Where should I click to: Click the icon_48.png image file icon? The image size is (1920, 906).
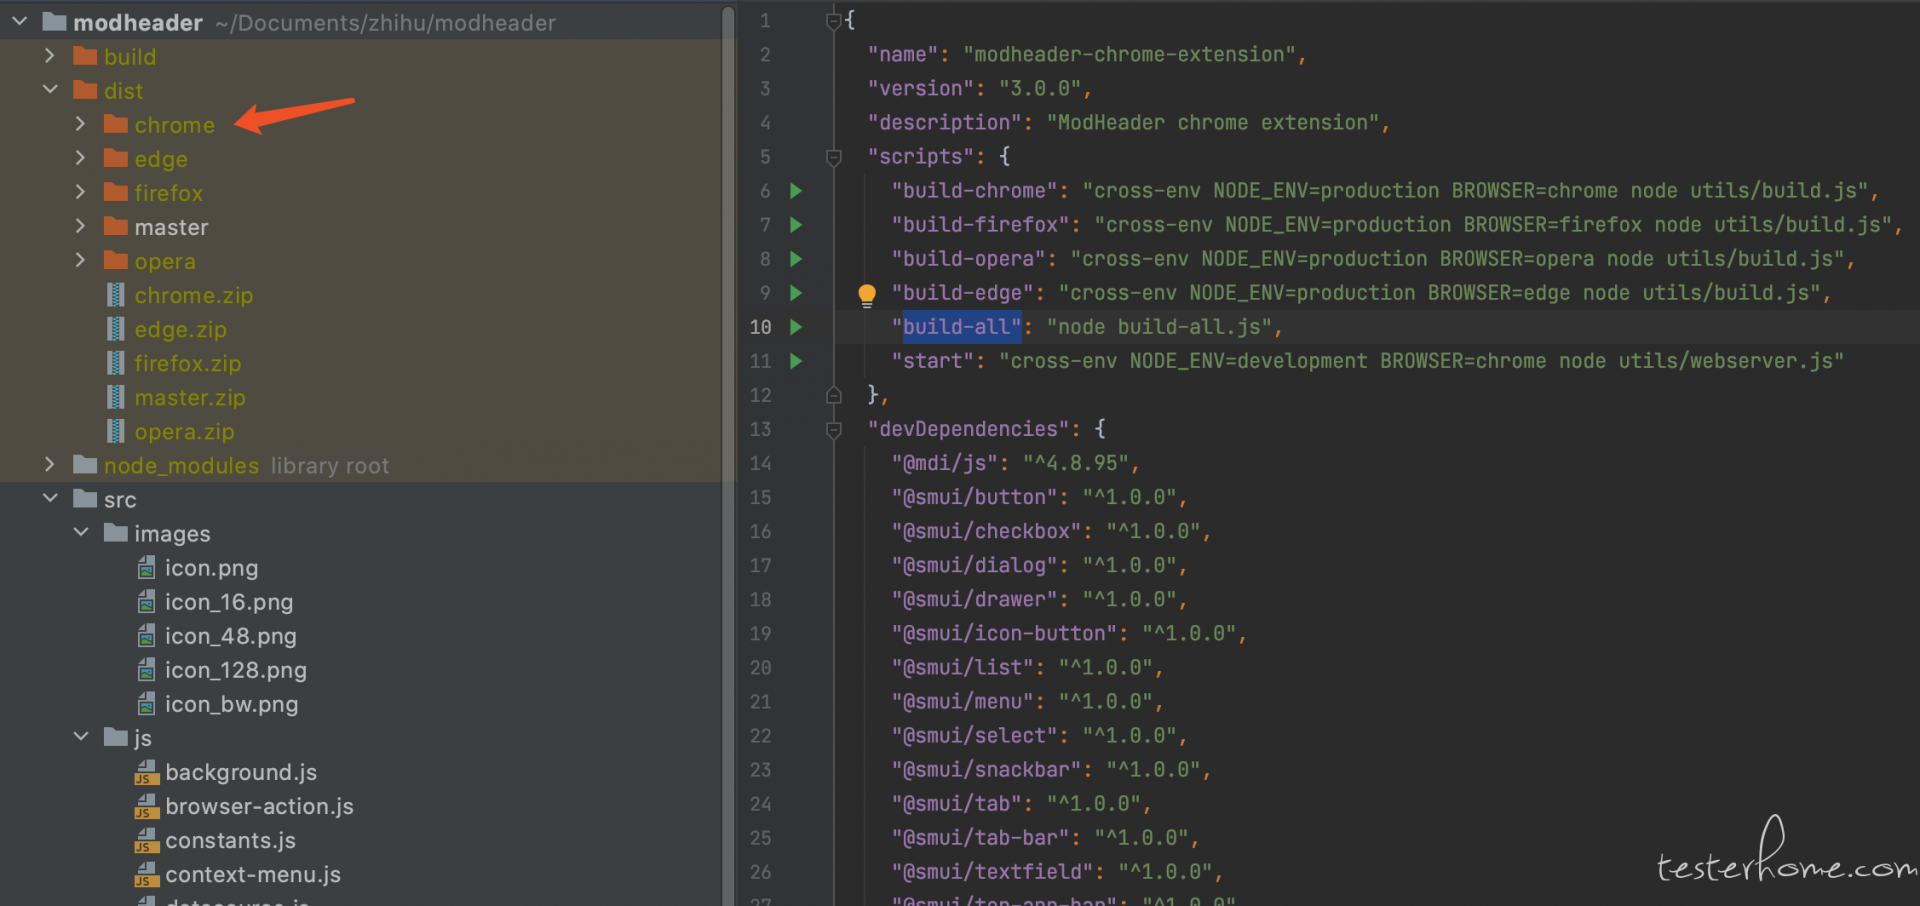click(146, 636)
